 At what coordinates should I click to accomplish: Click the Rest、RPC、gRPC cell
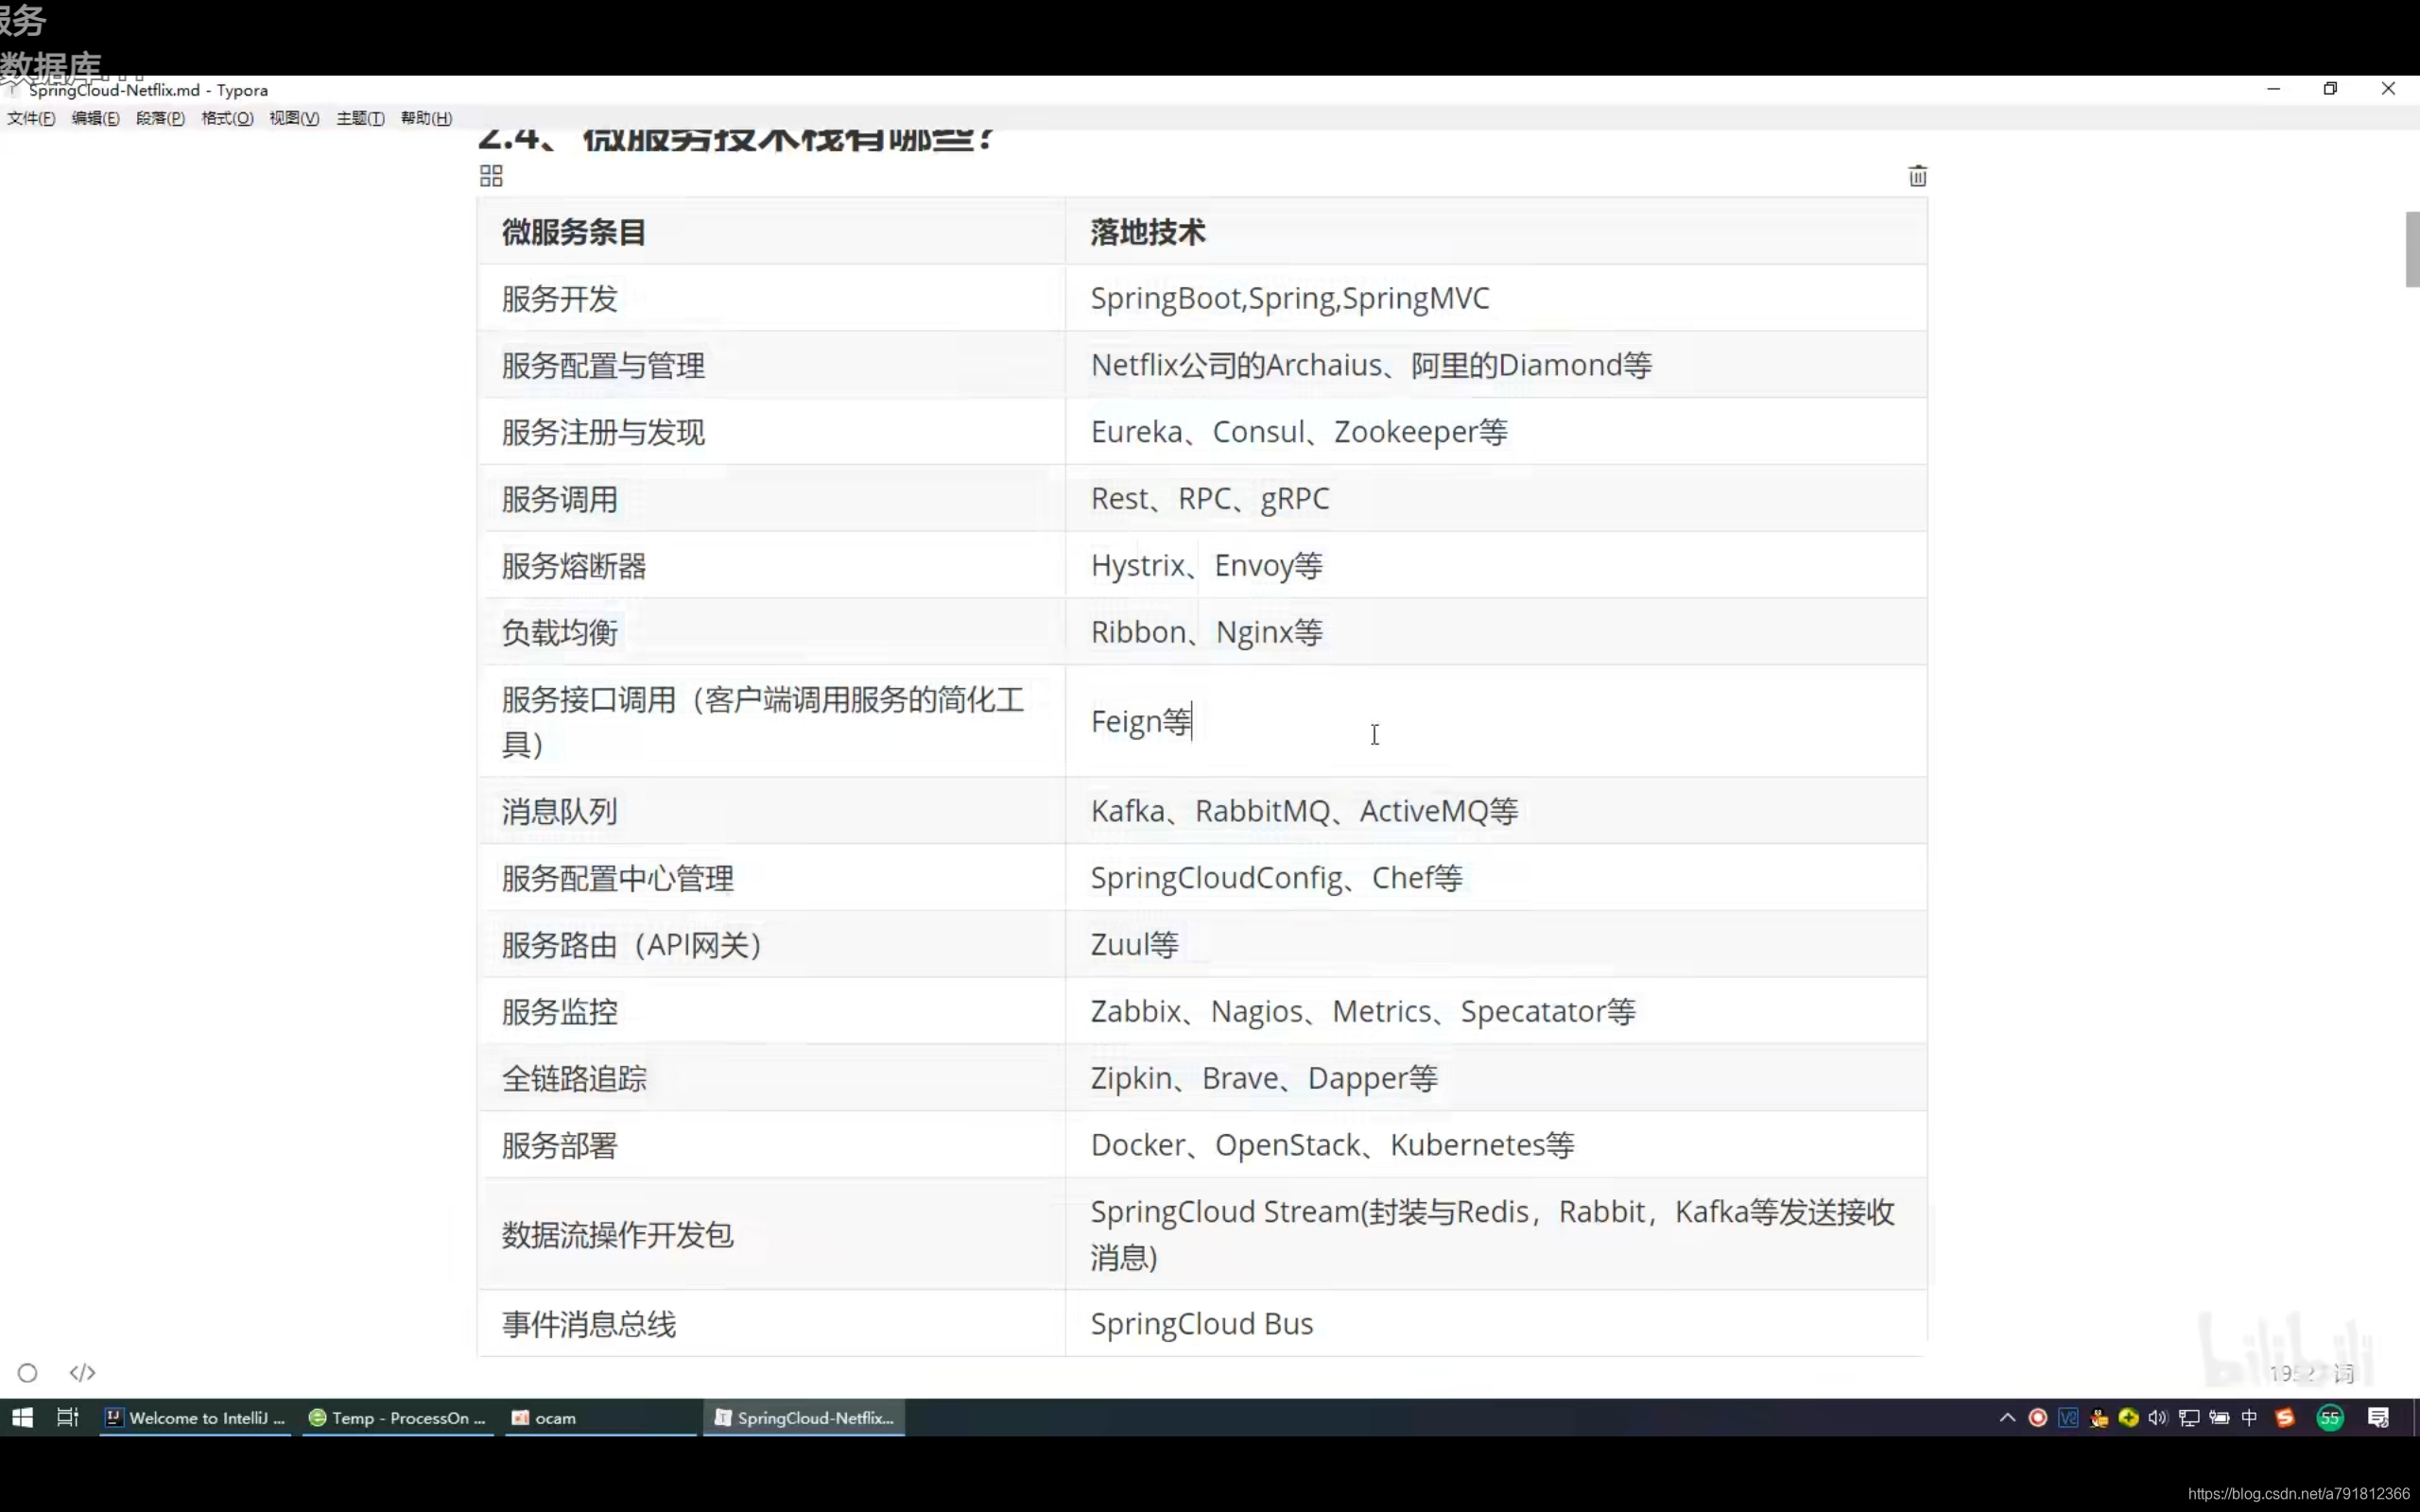click(1496, 498)
